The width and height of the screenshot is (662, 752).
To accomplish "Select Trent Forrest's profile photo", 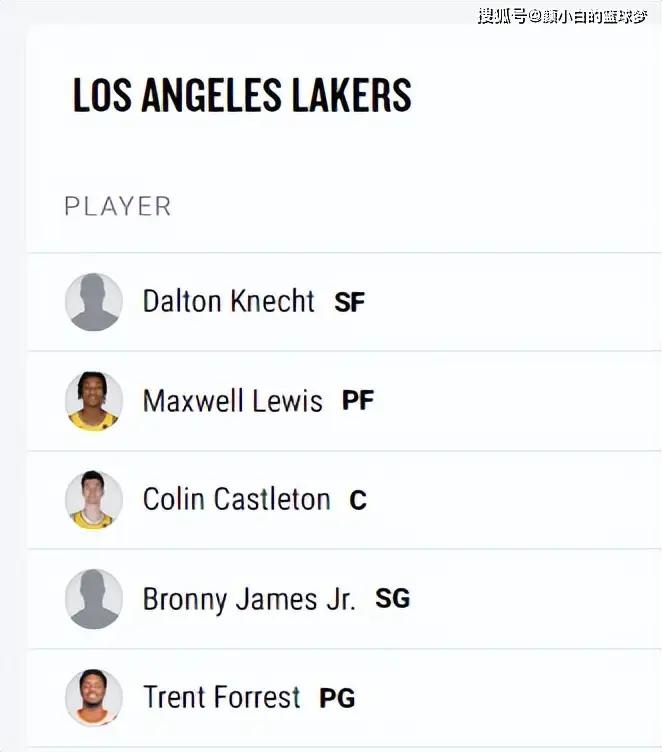I will pyautogui.click(x=94, y=697).
